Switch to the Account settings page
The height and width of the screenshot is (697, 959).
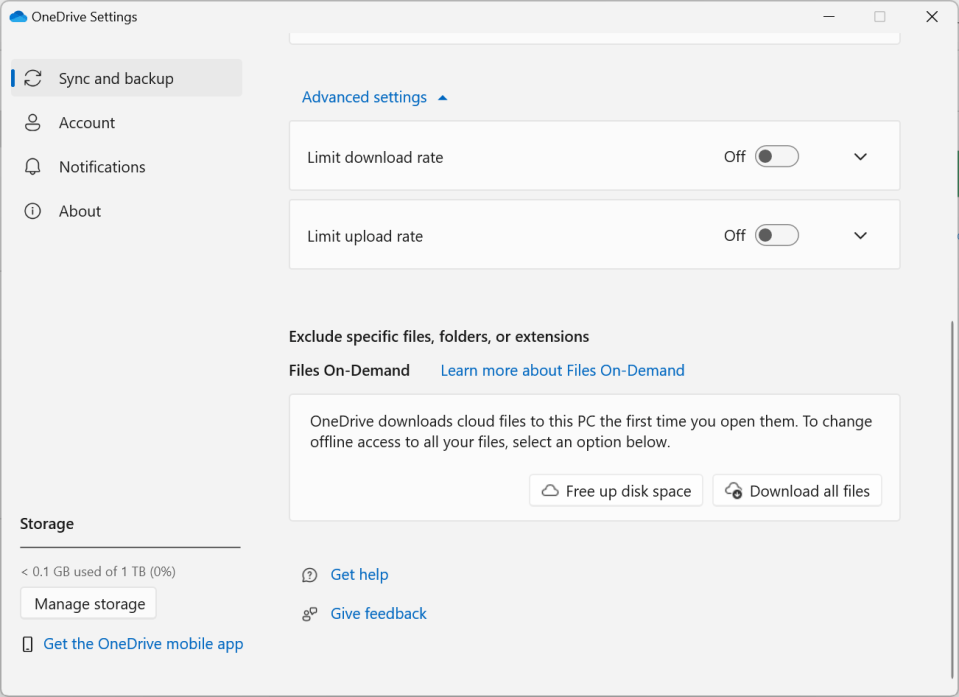tap(83, 122)
